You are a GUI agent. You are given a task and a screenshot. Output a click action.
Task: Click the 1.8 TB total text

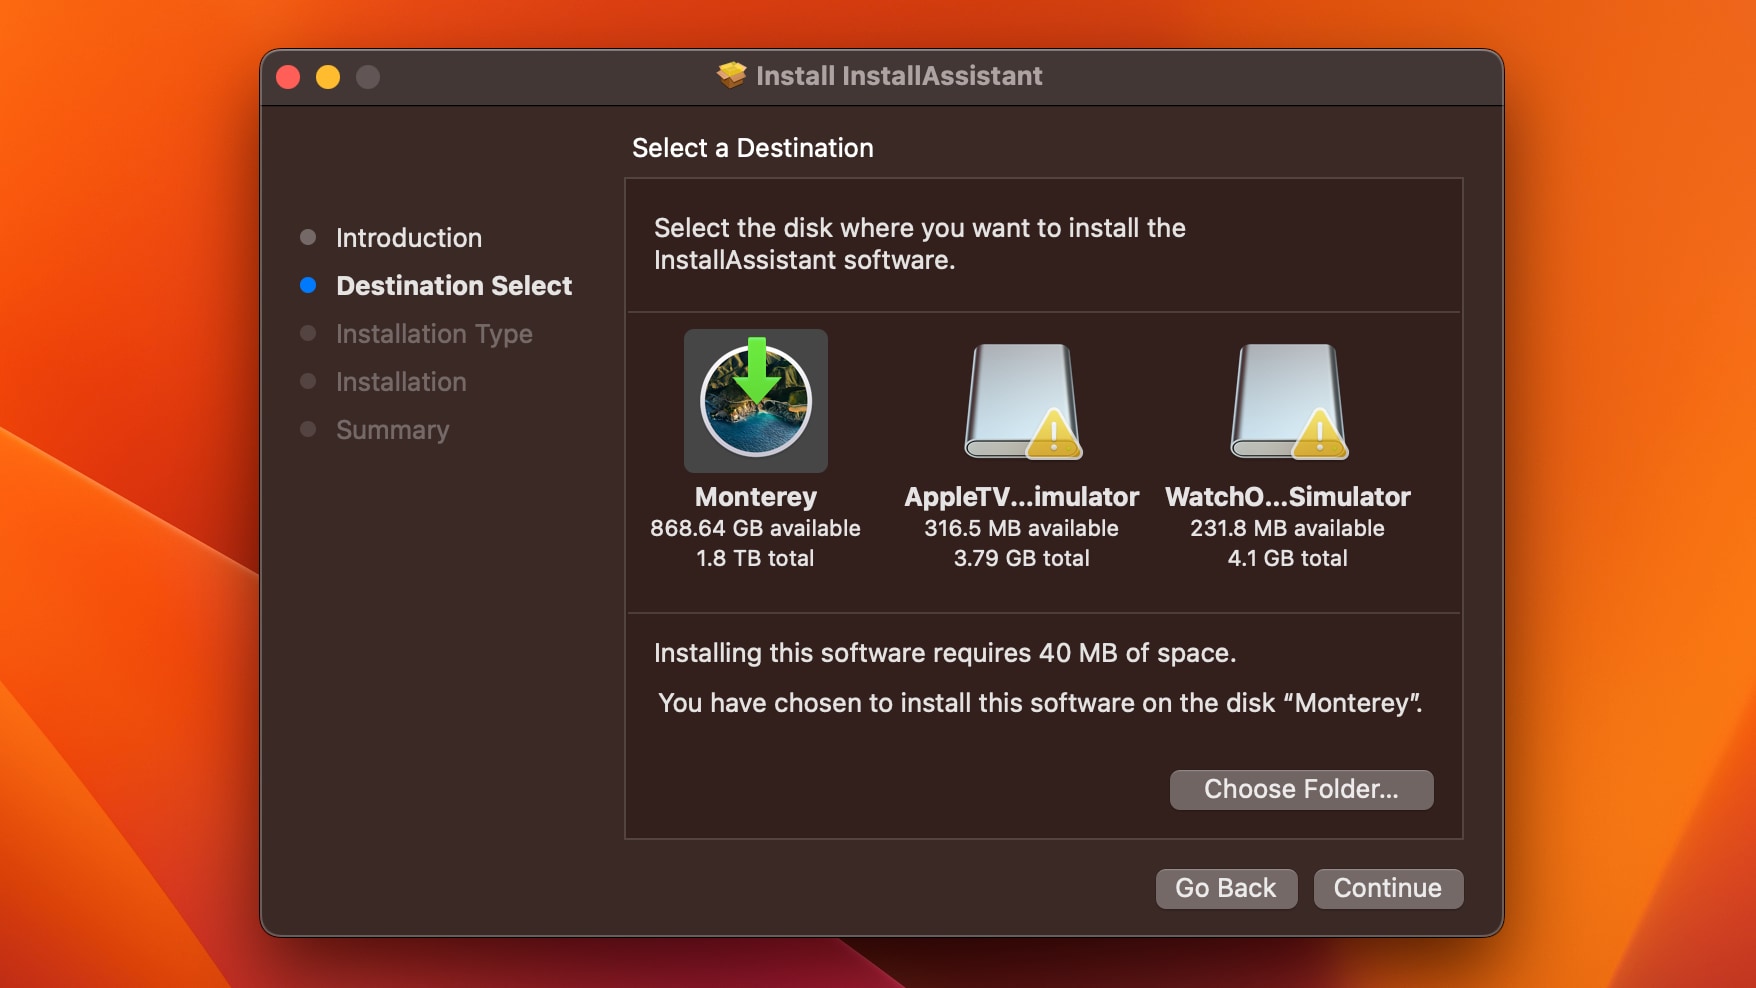pos(756,558)
